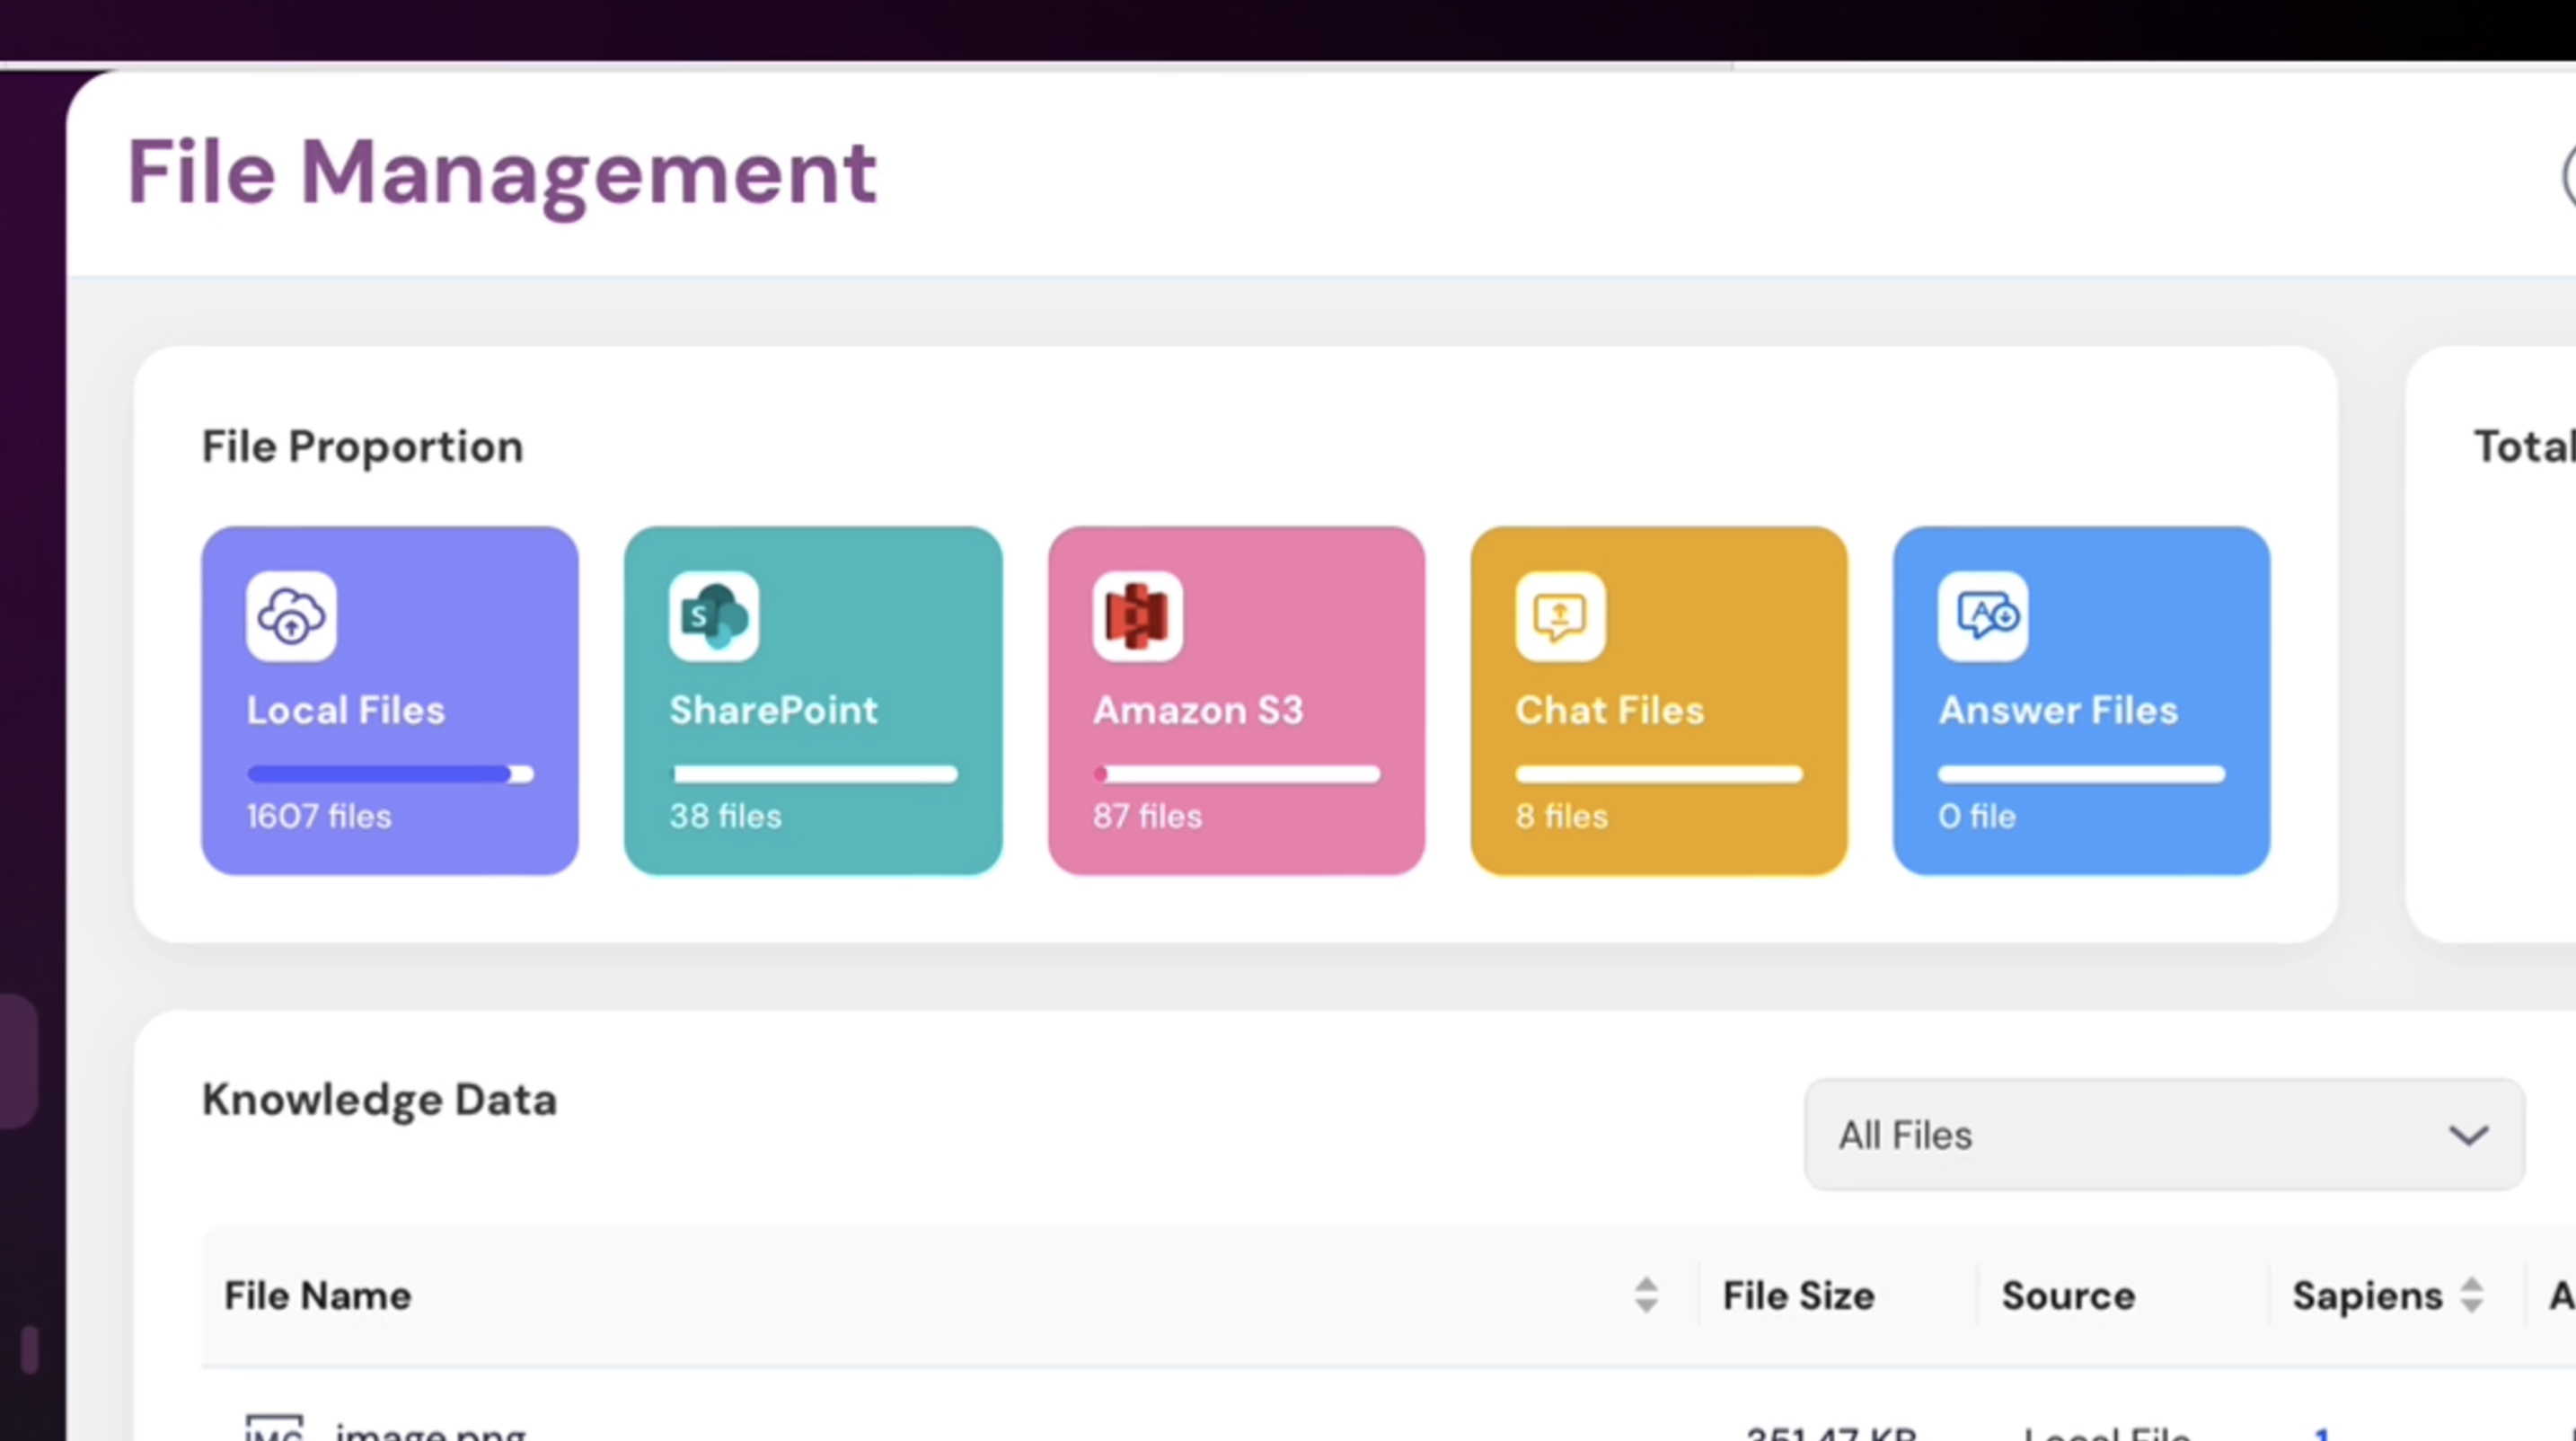Select the Local Files card title

[x=345, y=710]
